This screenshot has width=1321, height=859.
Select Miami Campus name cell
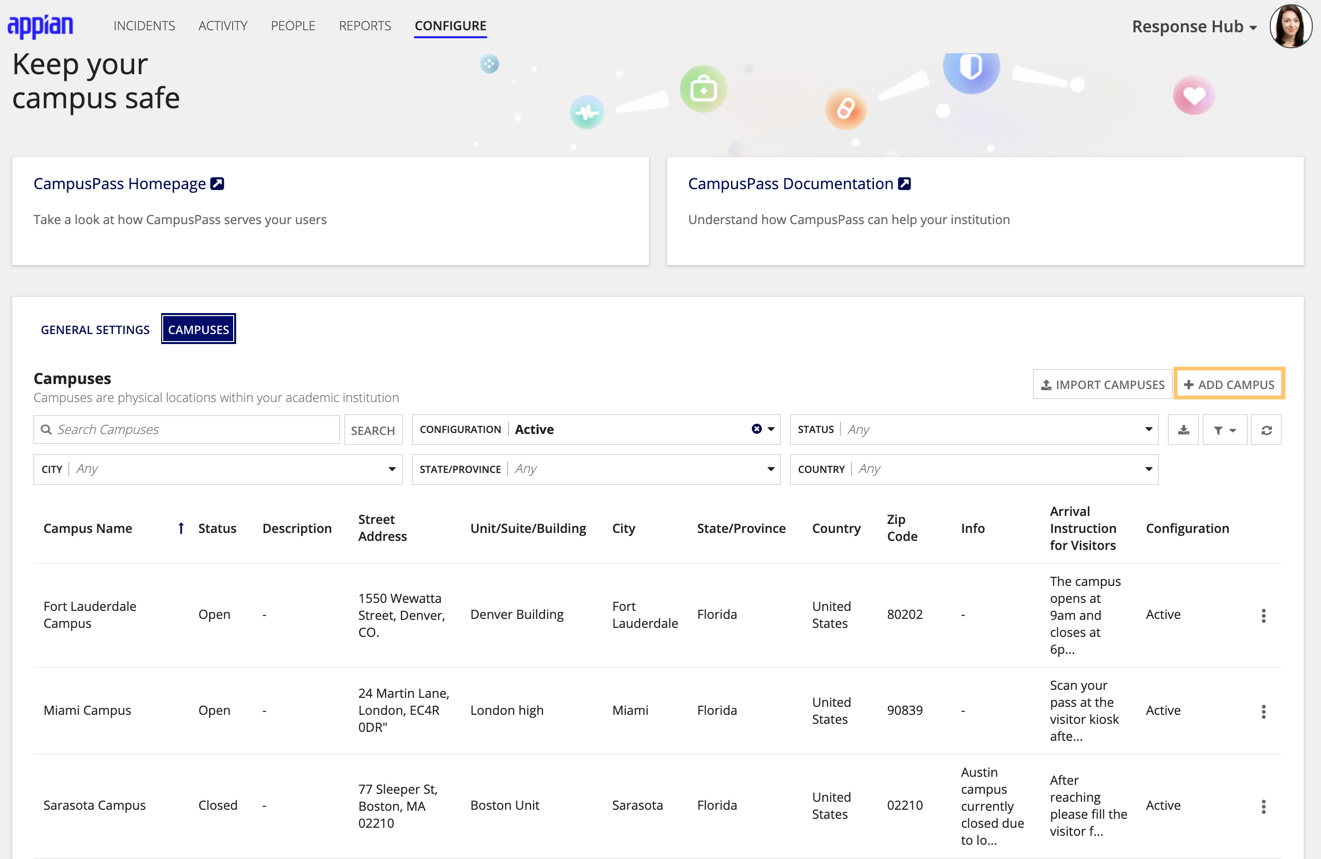(x=87, y=711)
